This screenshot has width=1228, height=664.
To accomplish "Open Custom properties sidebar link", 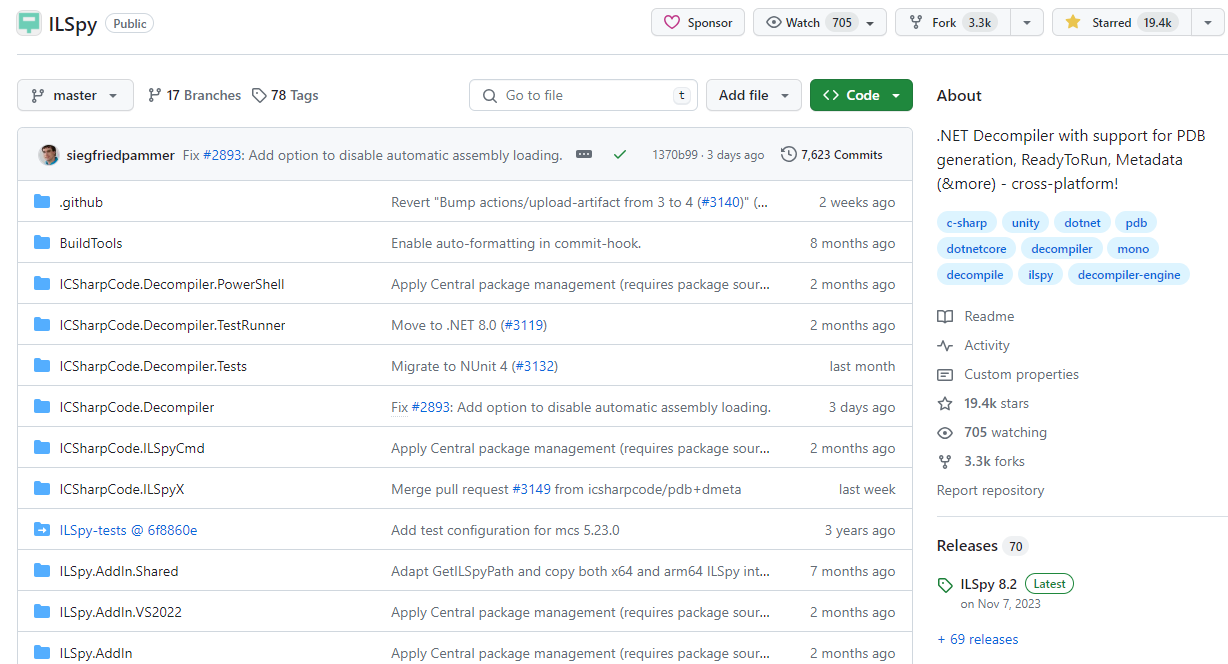I will pos(1008,374).
